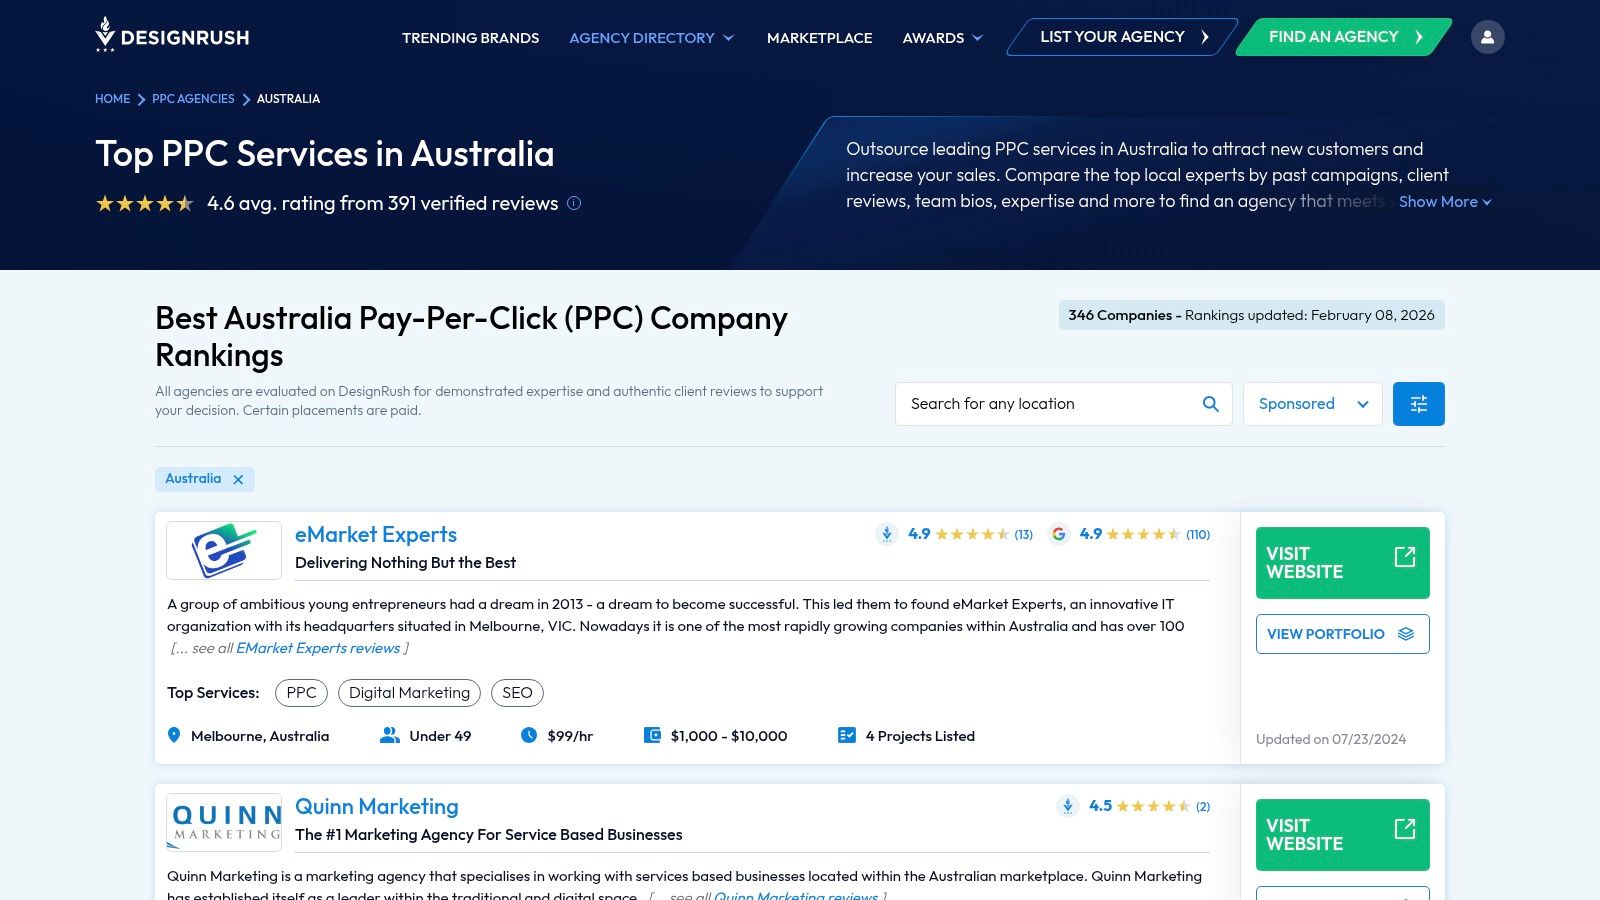
Task: Open the Sponsored sort dropdown
Action: coord(1312,404)
